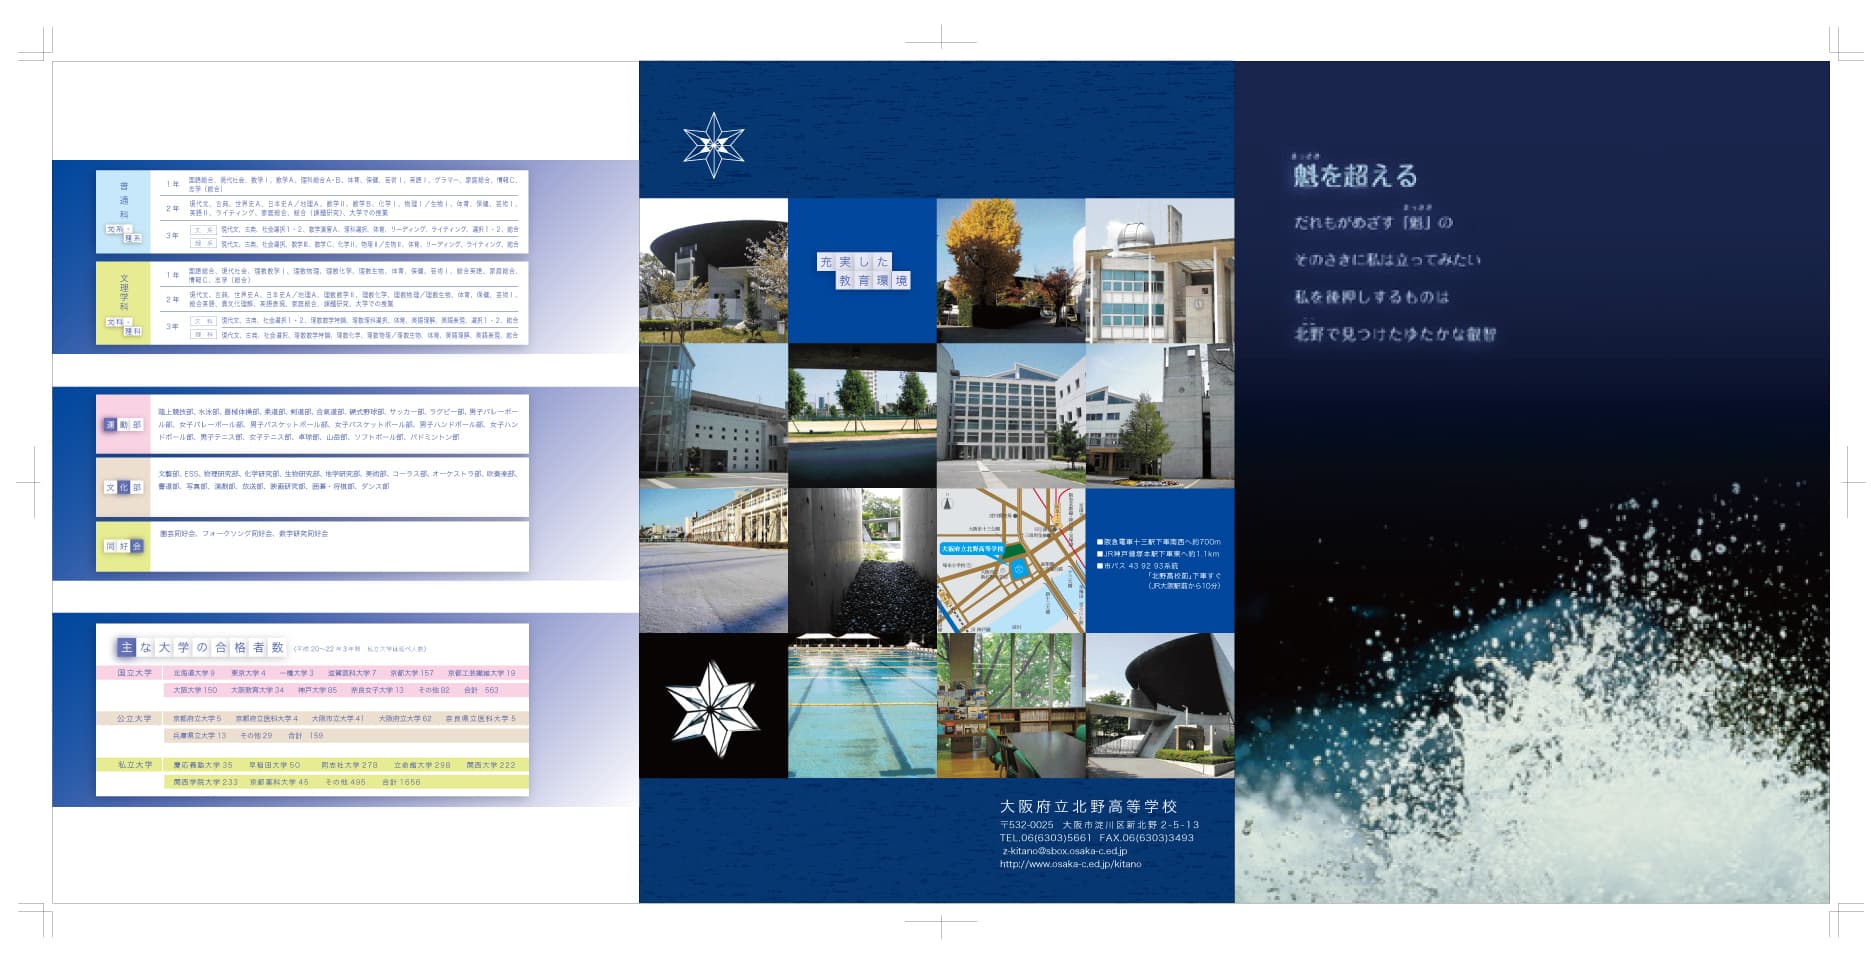Click the 同好会 label icon
This screenshot has height=964, width=1871.
[x=123, y=546]
